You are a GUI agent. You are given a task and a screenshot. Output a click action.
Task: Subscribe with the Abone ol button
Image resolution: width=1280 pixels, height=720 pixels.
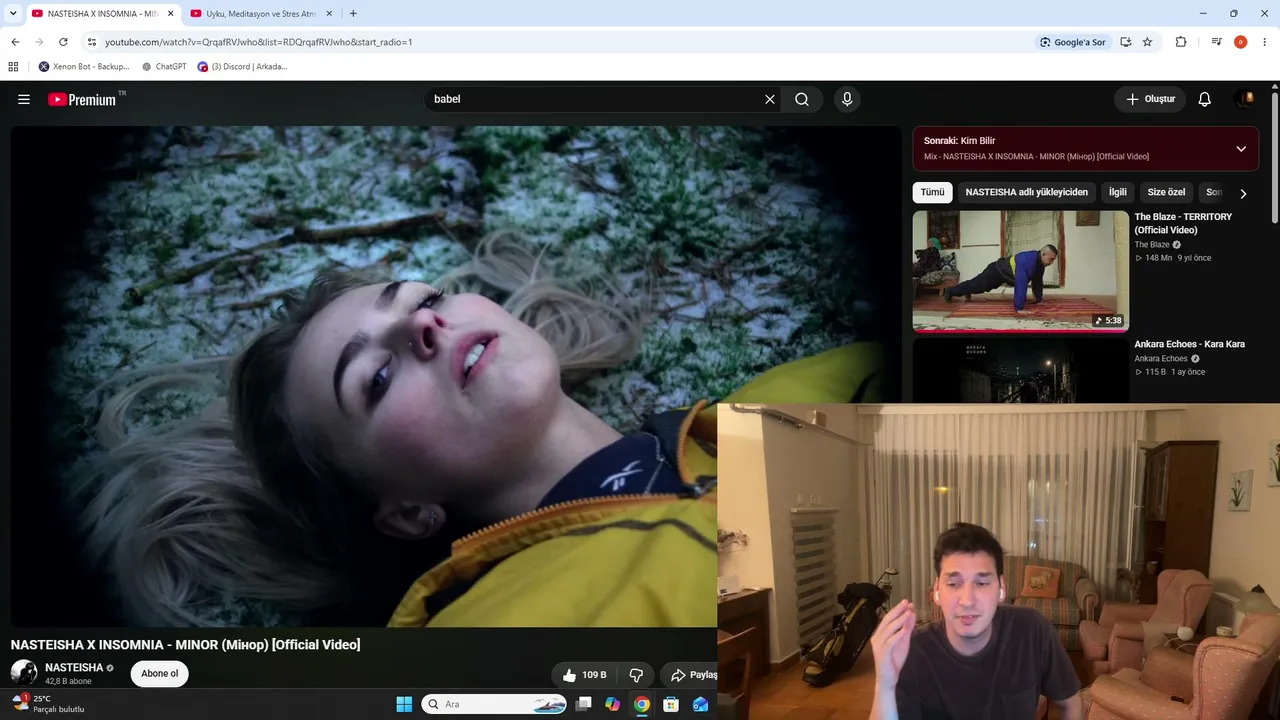click(x=159, y=674)
